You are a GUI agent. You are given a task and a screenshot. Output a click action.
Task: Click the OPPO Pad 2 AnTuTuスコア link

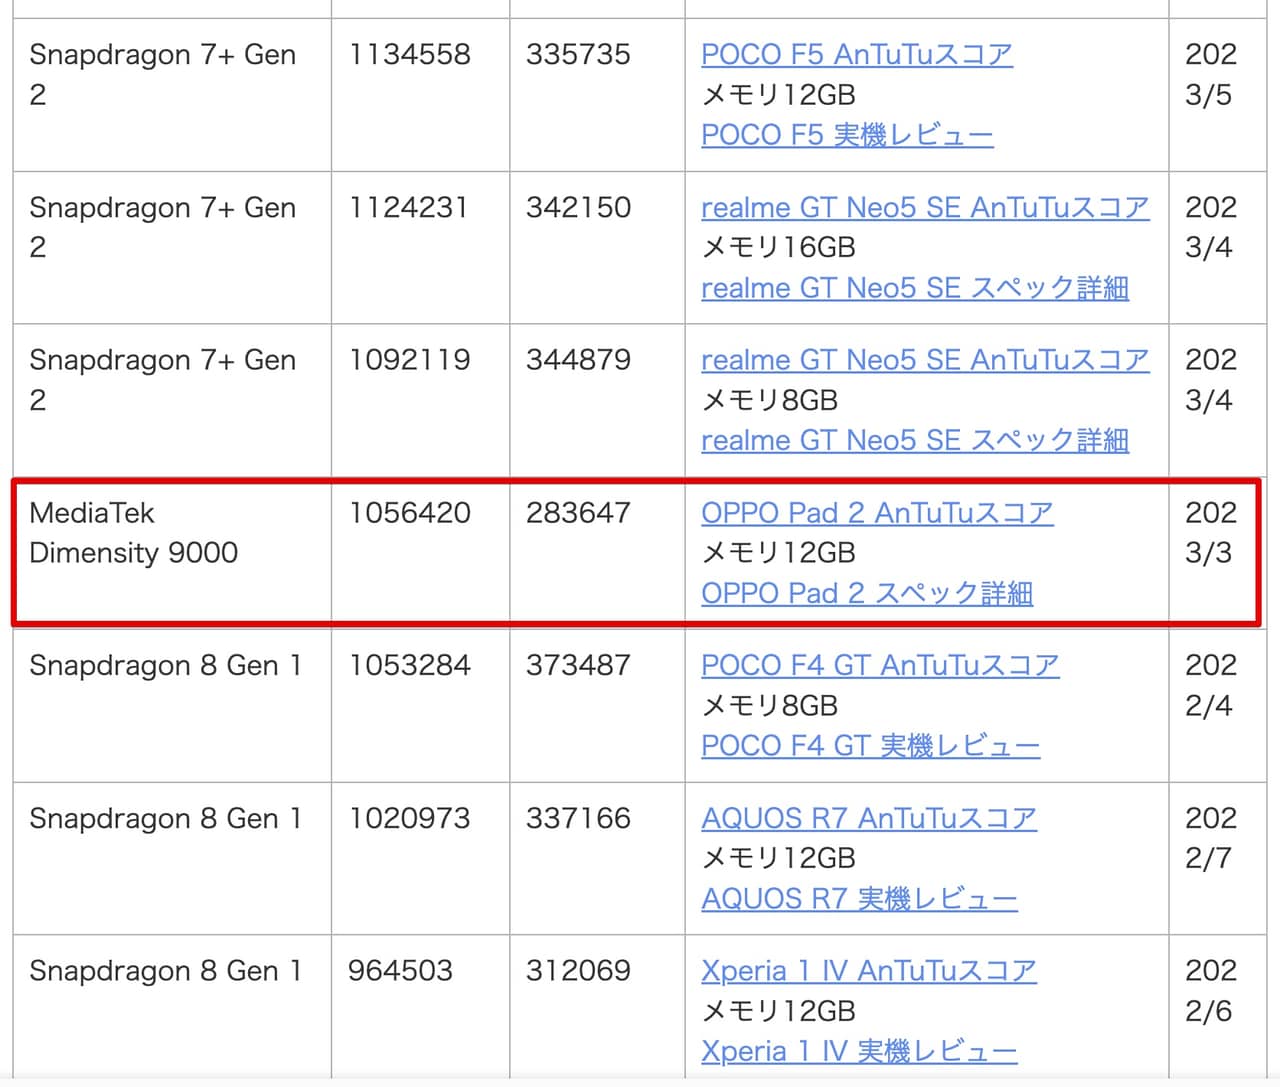point(876,513)
